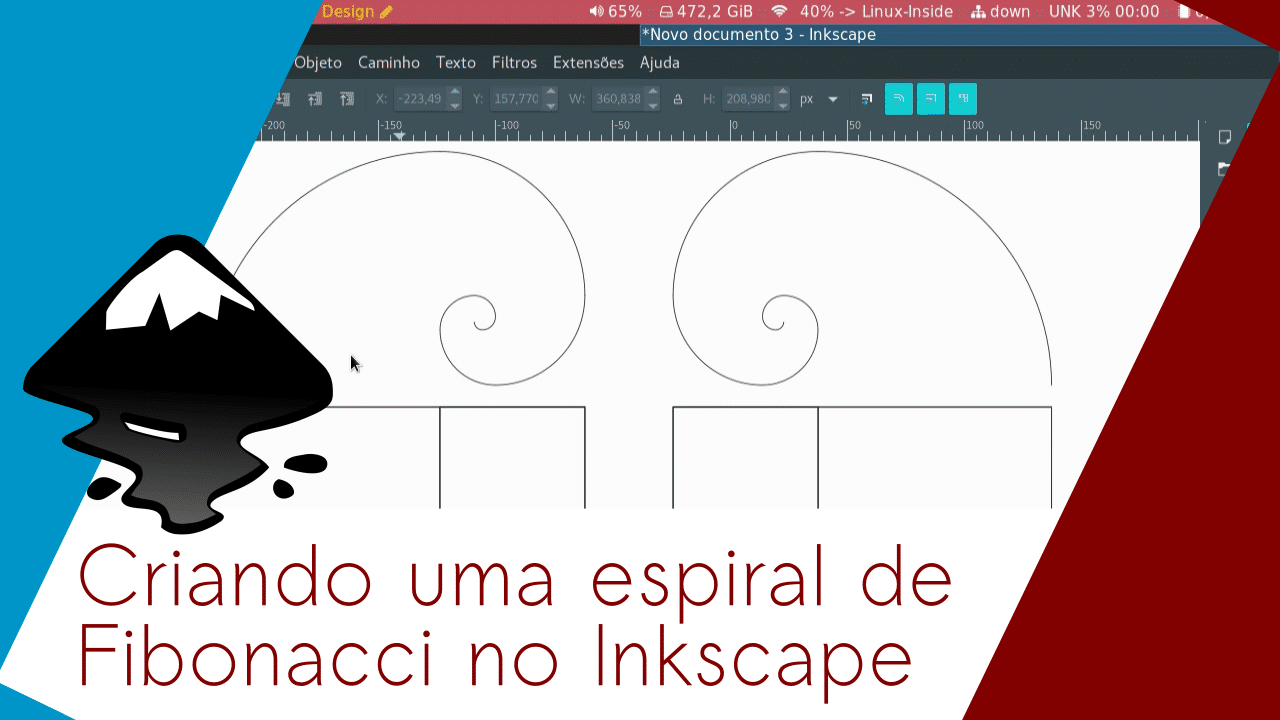Click the Wi-Fi icon in the status bar
Screen dimensions: 1280x720
point(779,11)
